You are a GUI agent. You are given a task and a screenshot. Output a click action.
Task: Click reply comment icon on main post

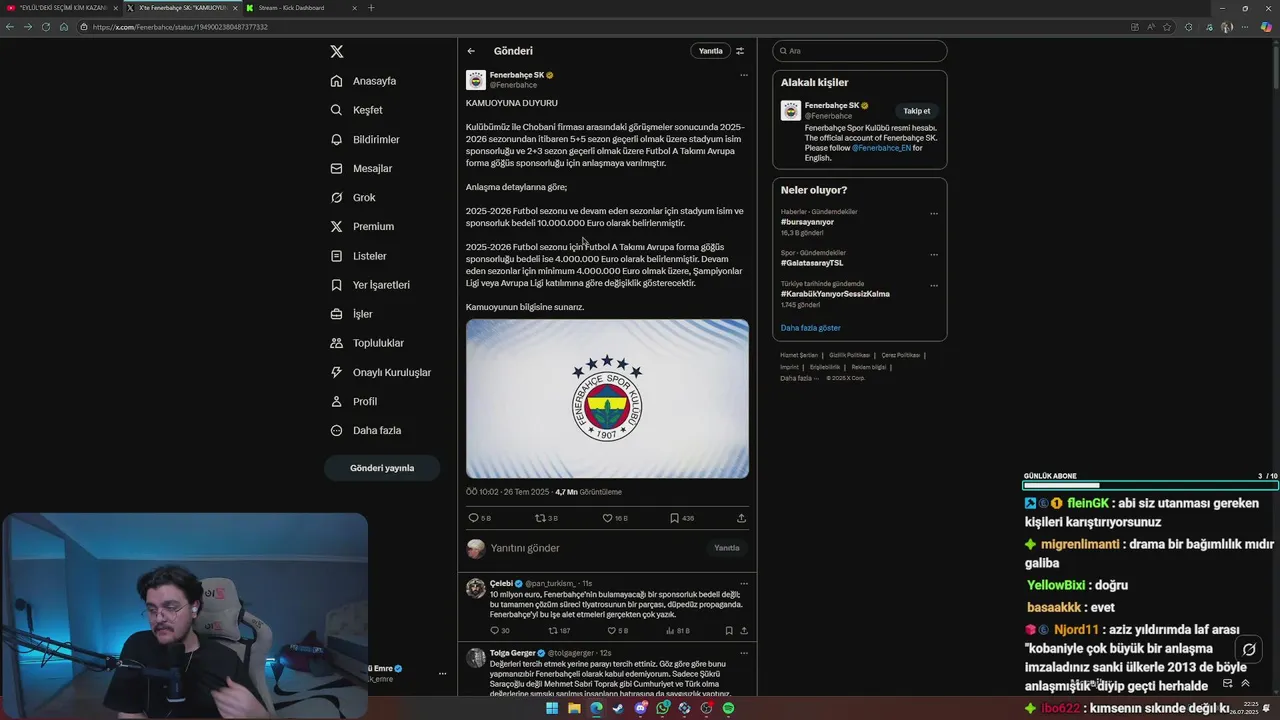coord(474,518)
